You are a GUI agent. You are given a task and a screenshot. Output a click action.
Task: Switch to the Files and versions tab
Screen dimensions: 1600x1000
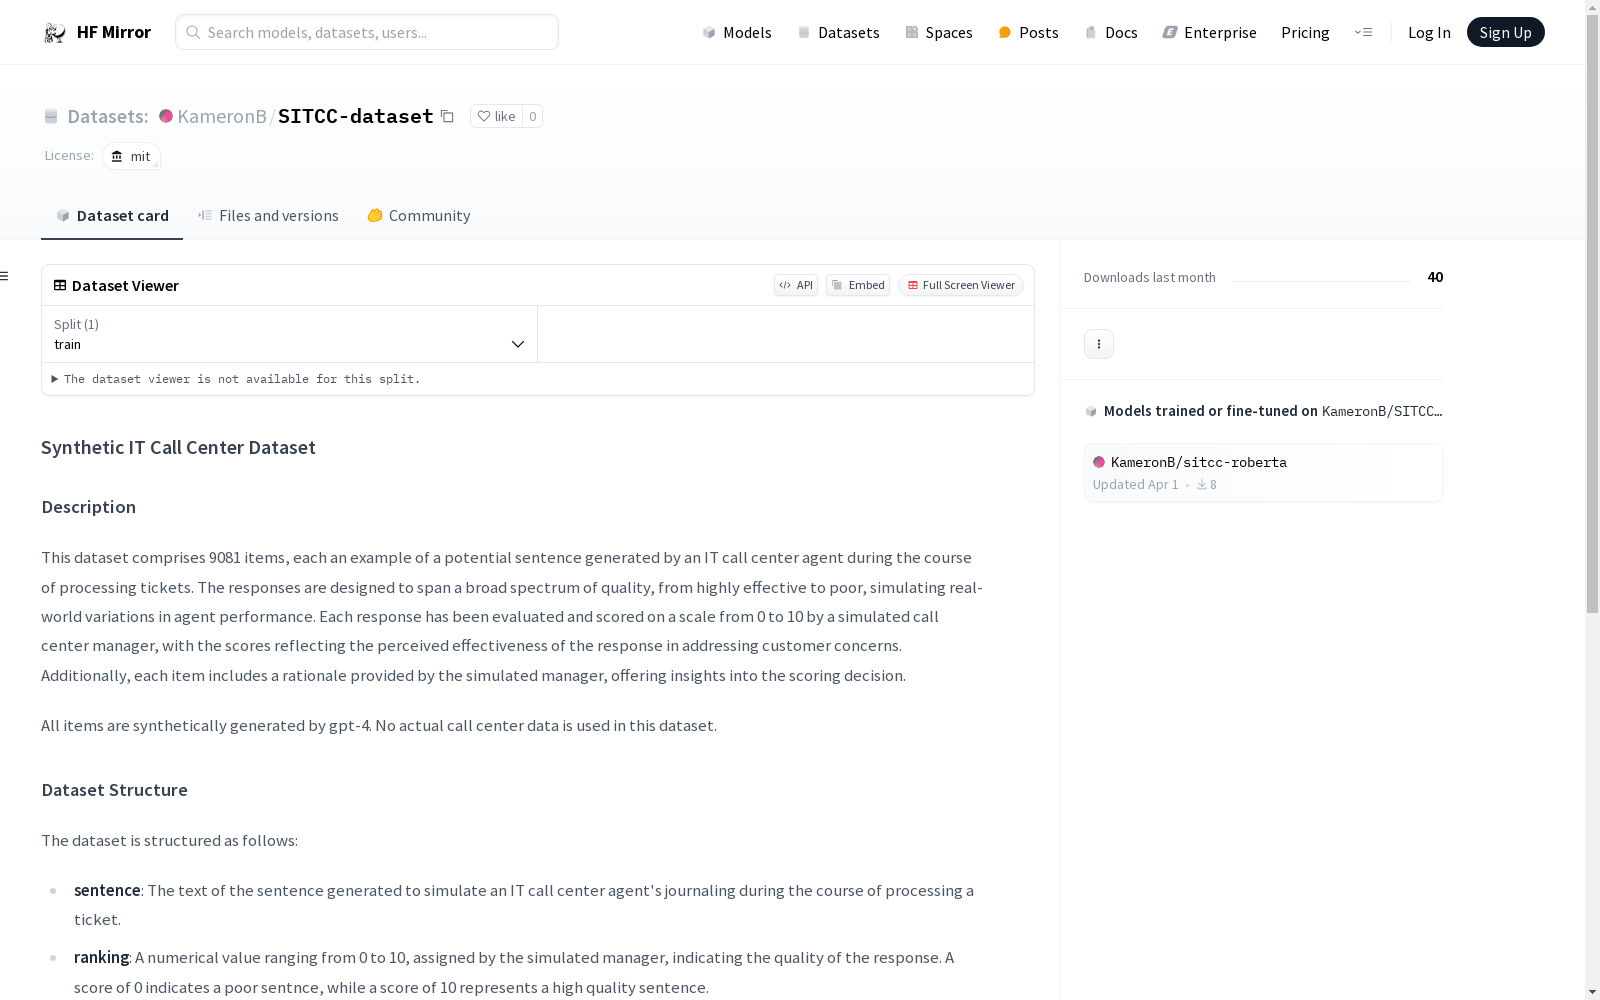pos(268,216)
